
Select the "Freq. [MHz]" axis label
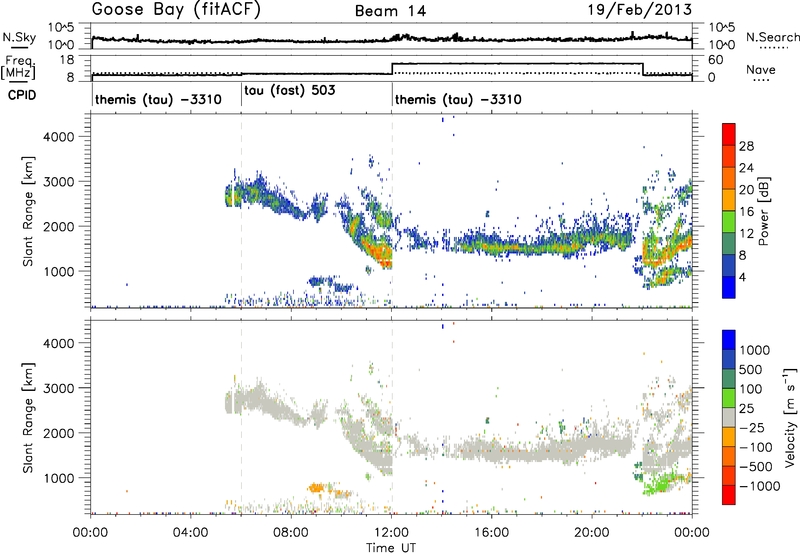[x=19, y=68]
